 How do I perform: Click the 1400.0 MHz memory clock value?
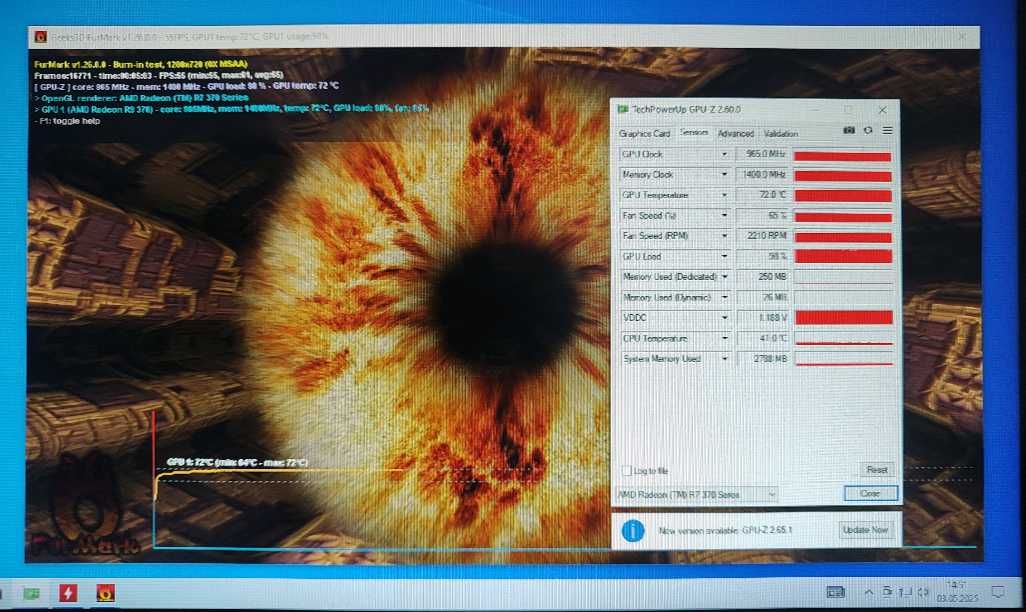[x=762, y=175]
